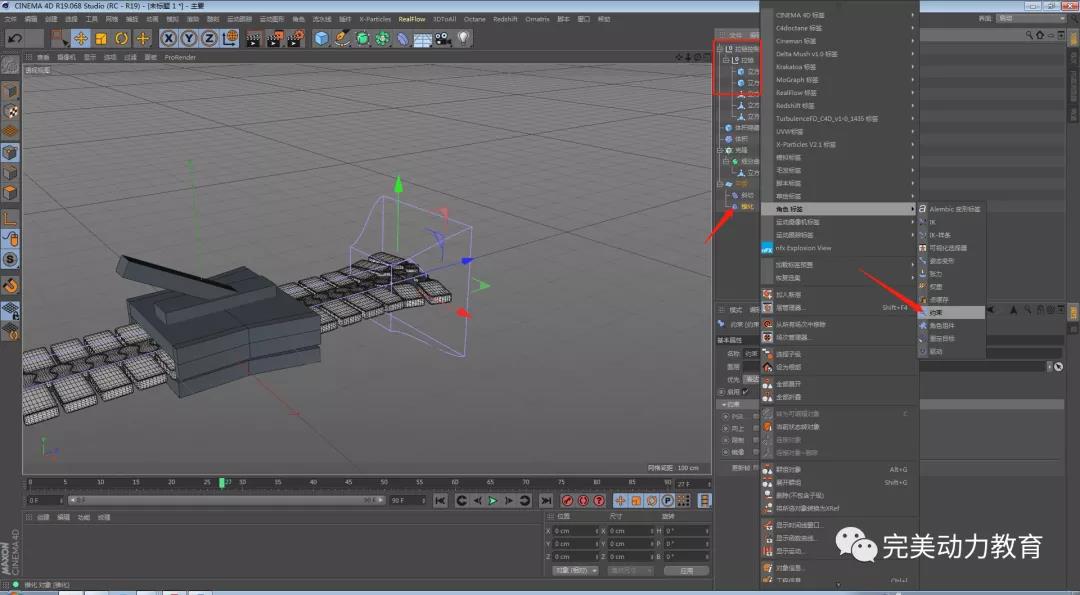
Task: Click the red record keyframe button
Action: 566,500
